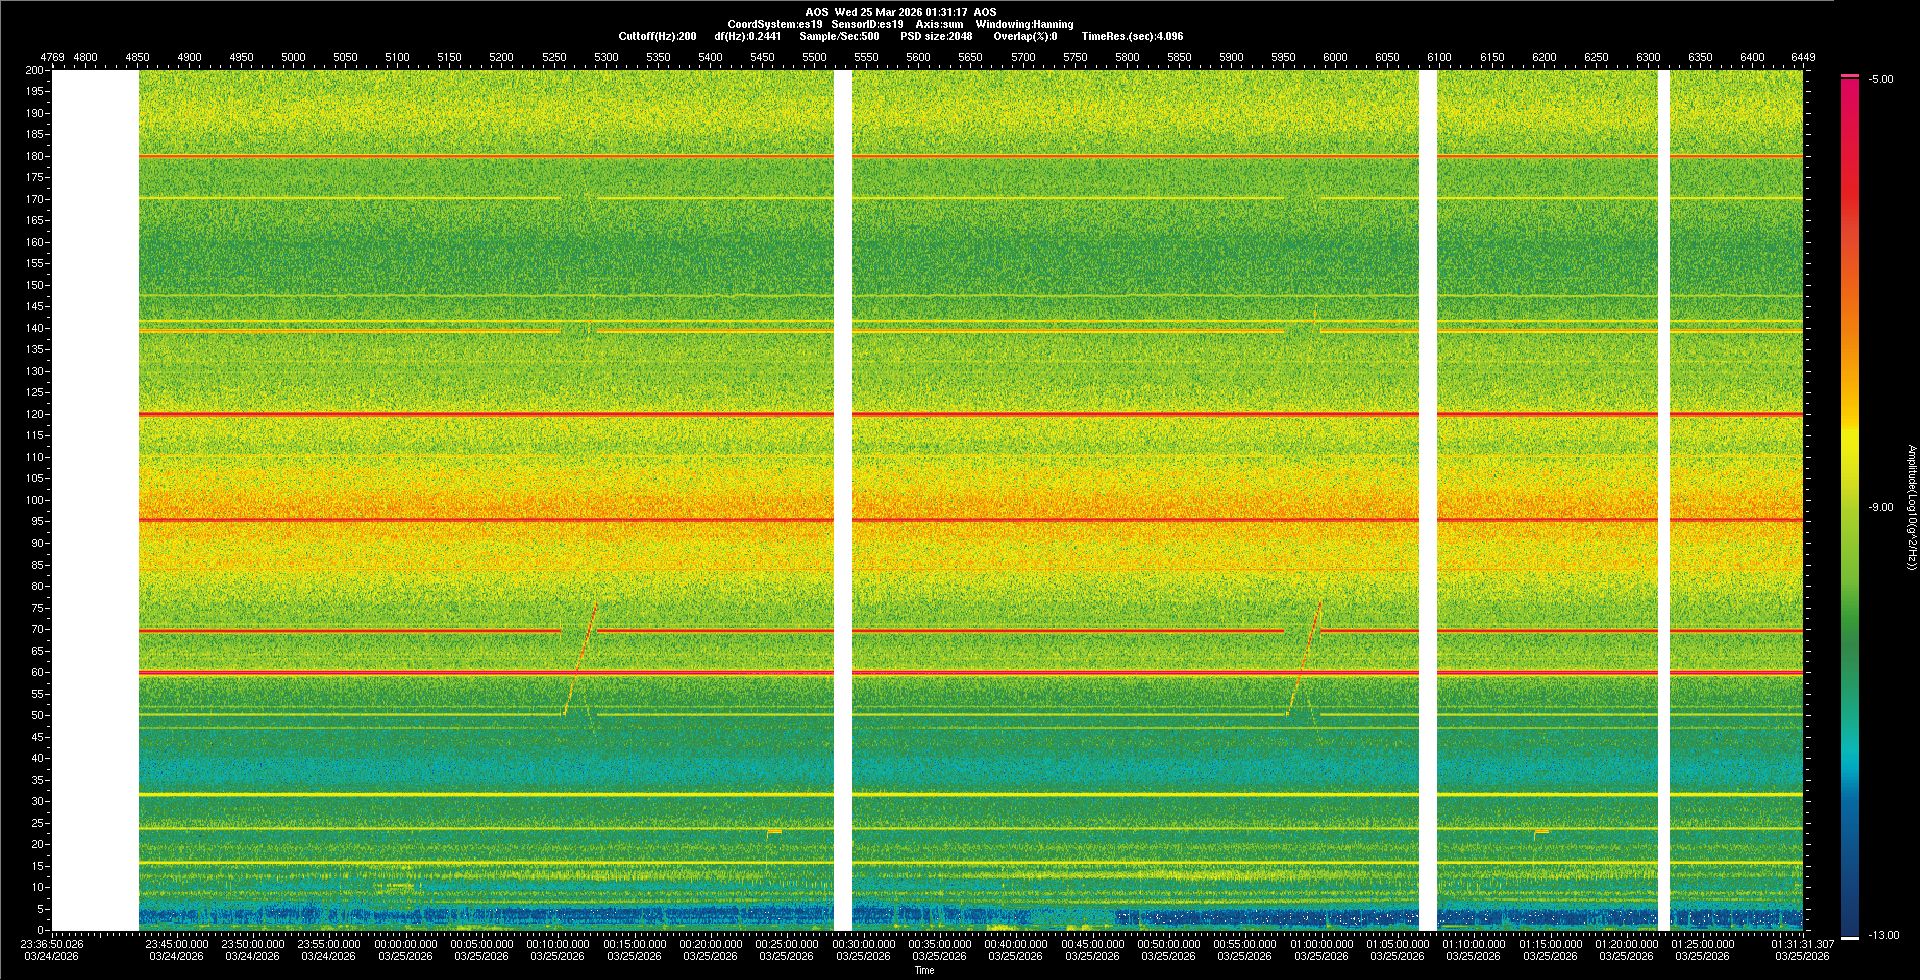Click the 120 Hz frequency axis label
The image size is (1920, 980).
(x=35, y=414)
